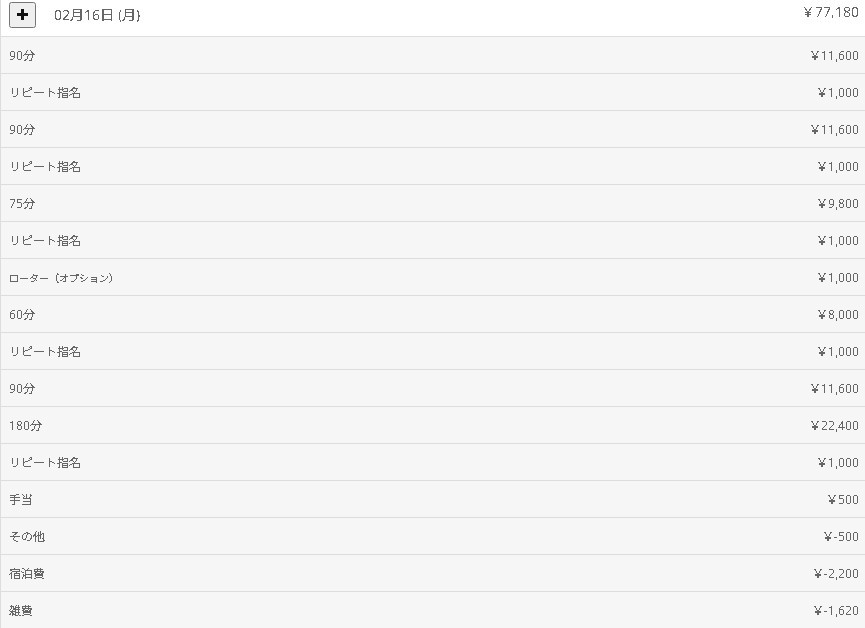
Task: Select the ¥22,400 amount
Action: click(x=834, y=426)
